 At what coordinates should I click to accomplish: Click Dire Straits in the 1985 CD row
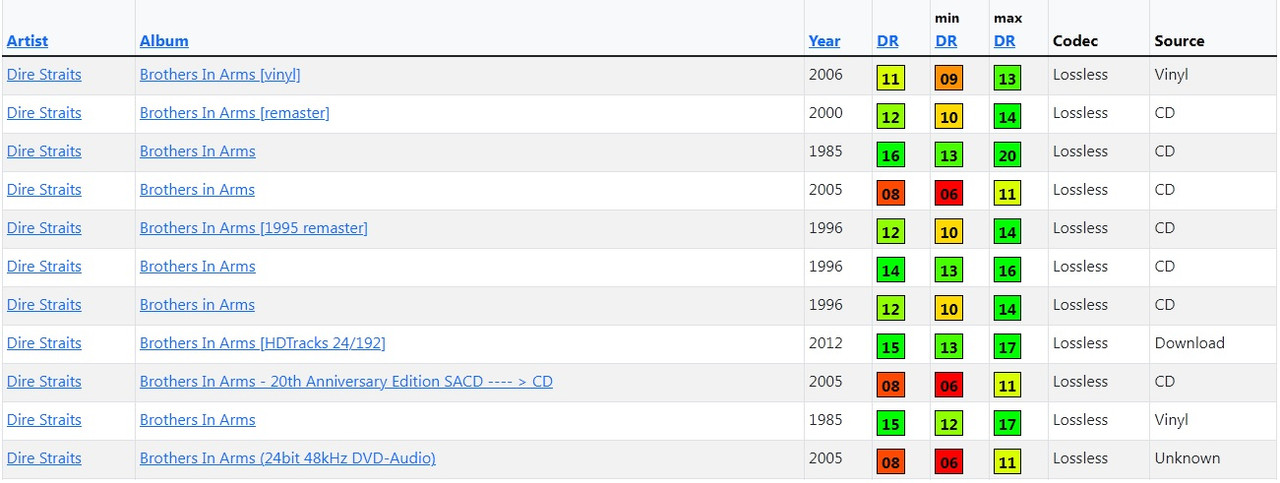pos(44,152)
